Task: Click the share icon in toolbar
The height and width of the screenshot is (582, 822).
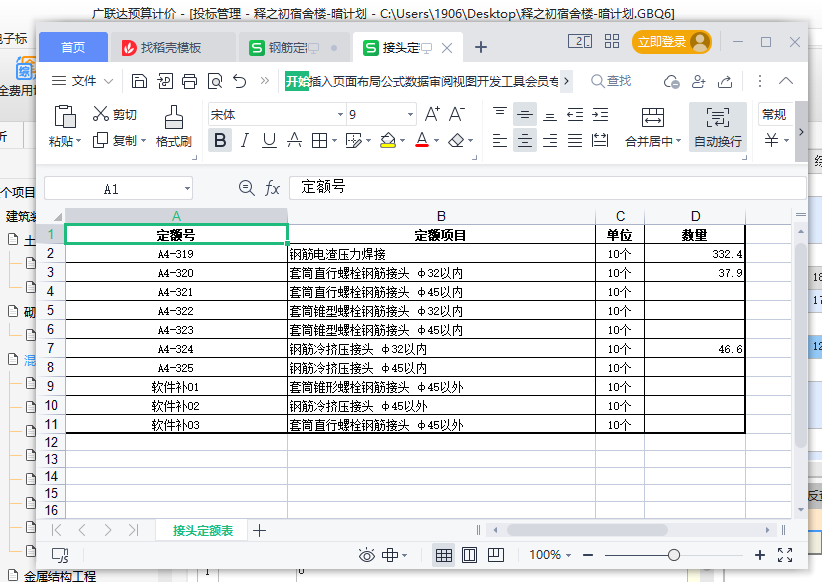Action: [x=725, y=81]
